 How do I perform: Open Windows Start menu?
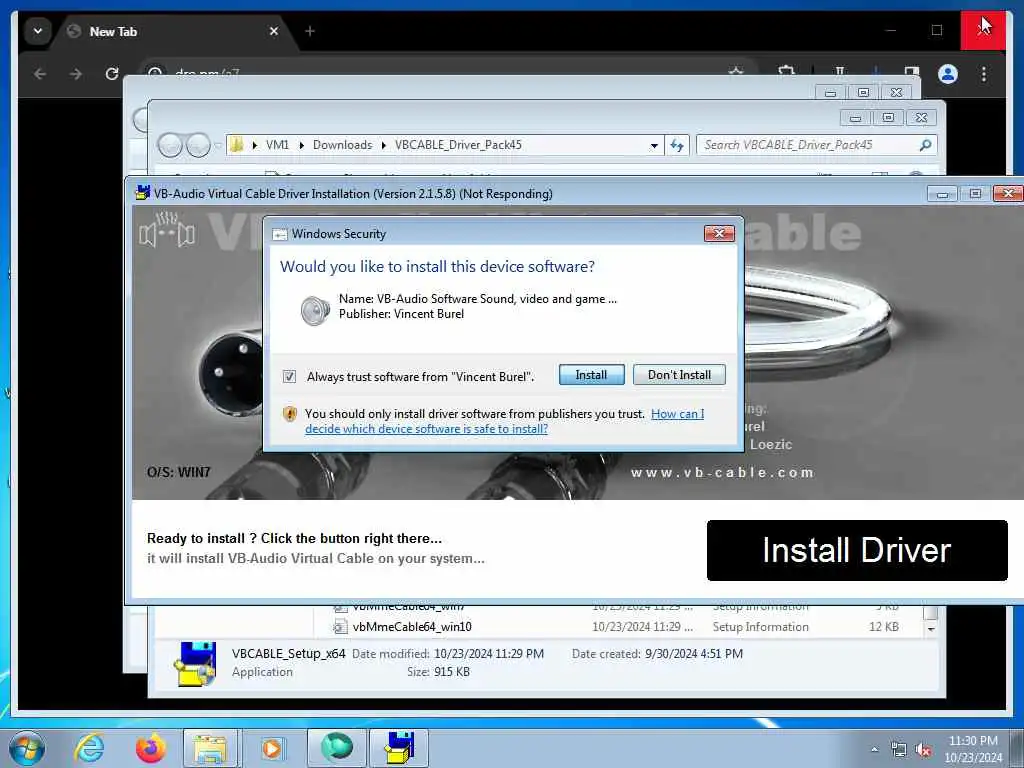[x=27, y=748]
